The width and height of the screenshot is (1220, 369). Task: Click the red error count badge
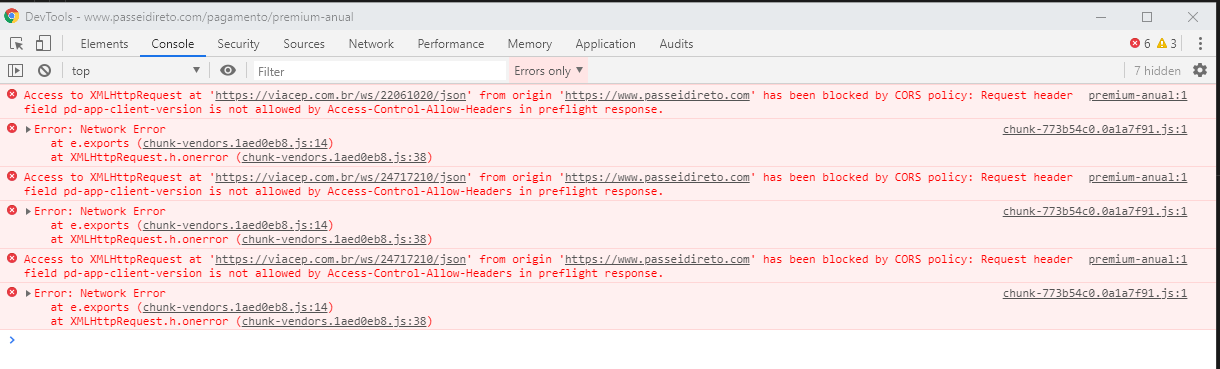click(x=1140, y=44)
